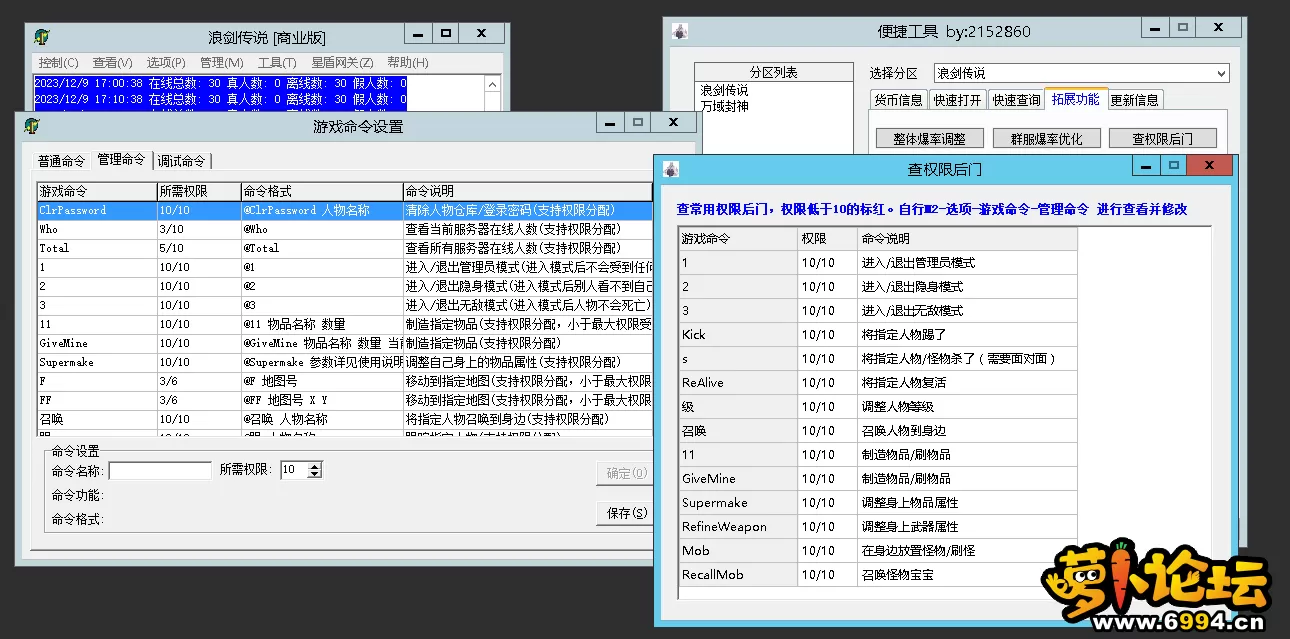The image size is (1290, 639).
Task: Click the log scroll-up arrow in 浪剑传说 window
Action: pyautogui.click(x=493, y=85)
